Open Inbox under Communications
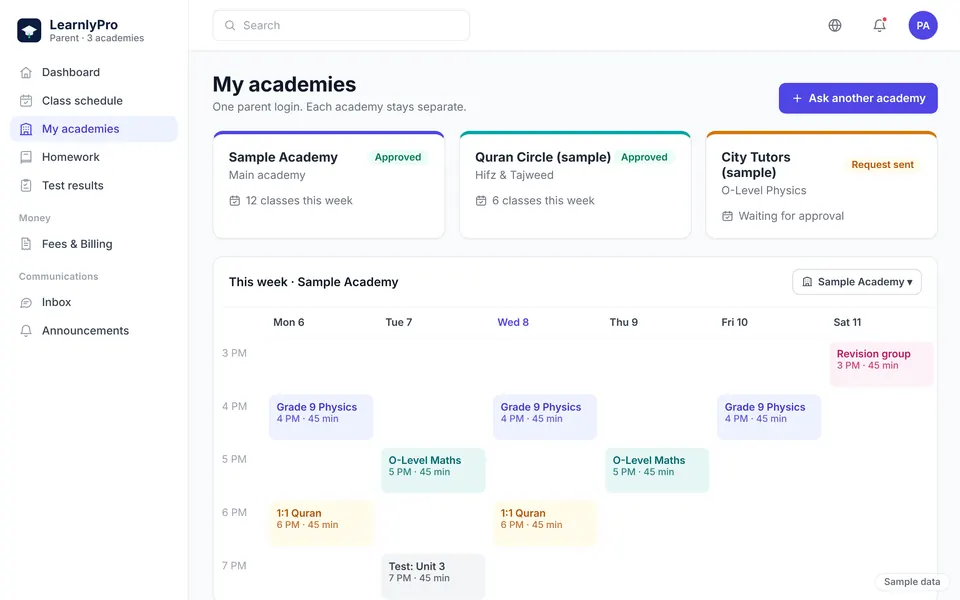 coord(94,302)
